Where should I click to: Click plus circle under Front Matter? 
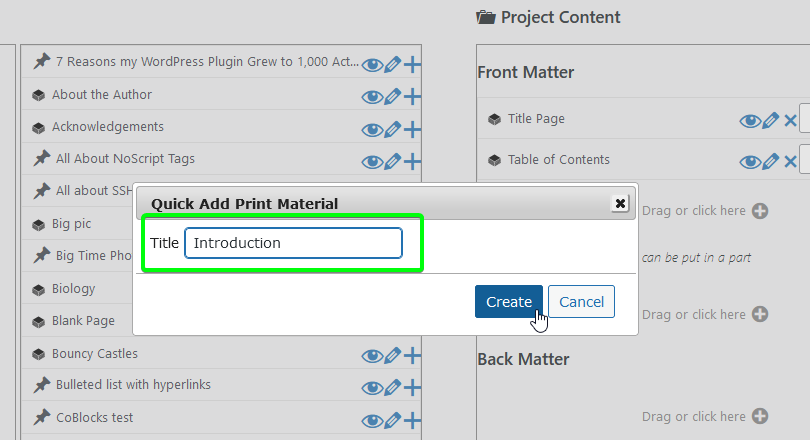pyautogui.click(x=760, y=211)
